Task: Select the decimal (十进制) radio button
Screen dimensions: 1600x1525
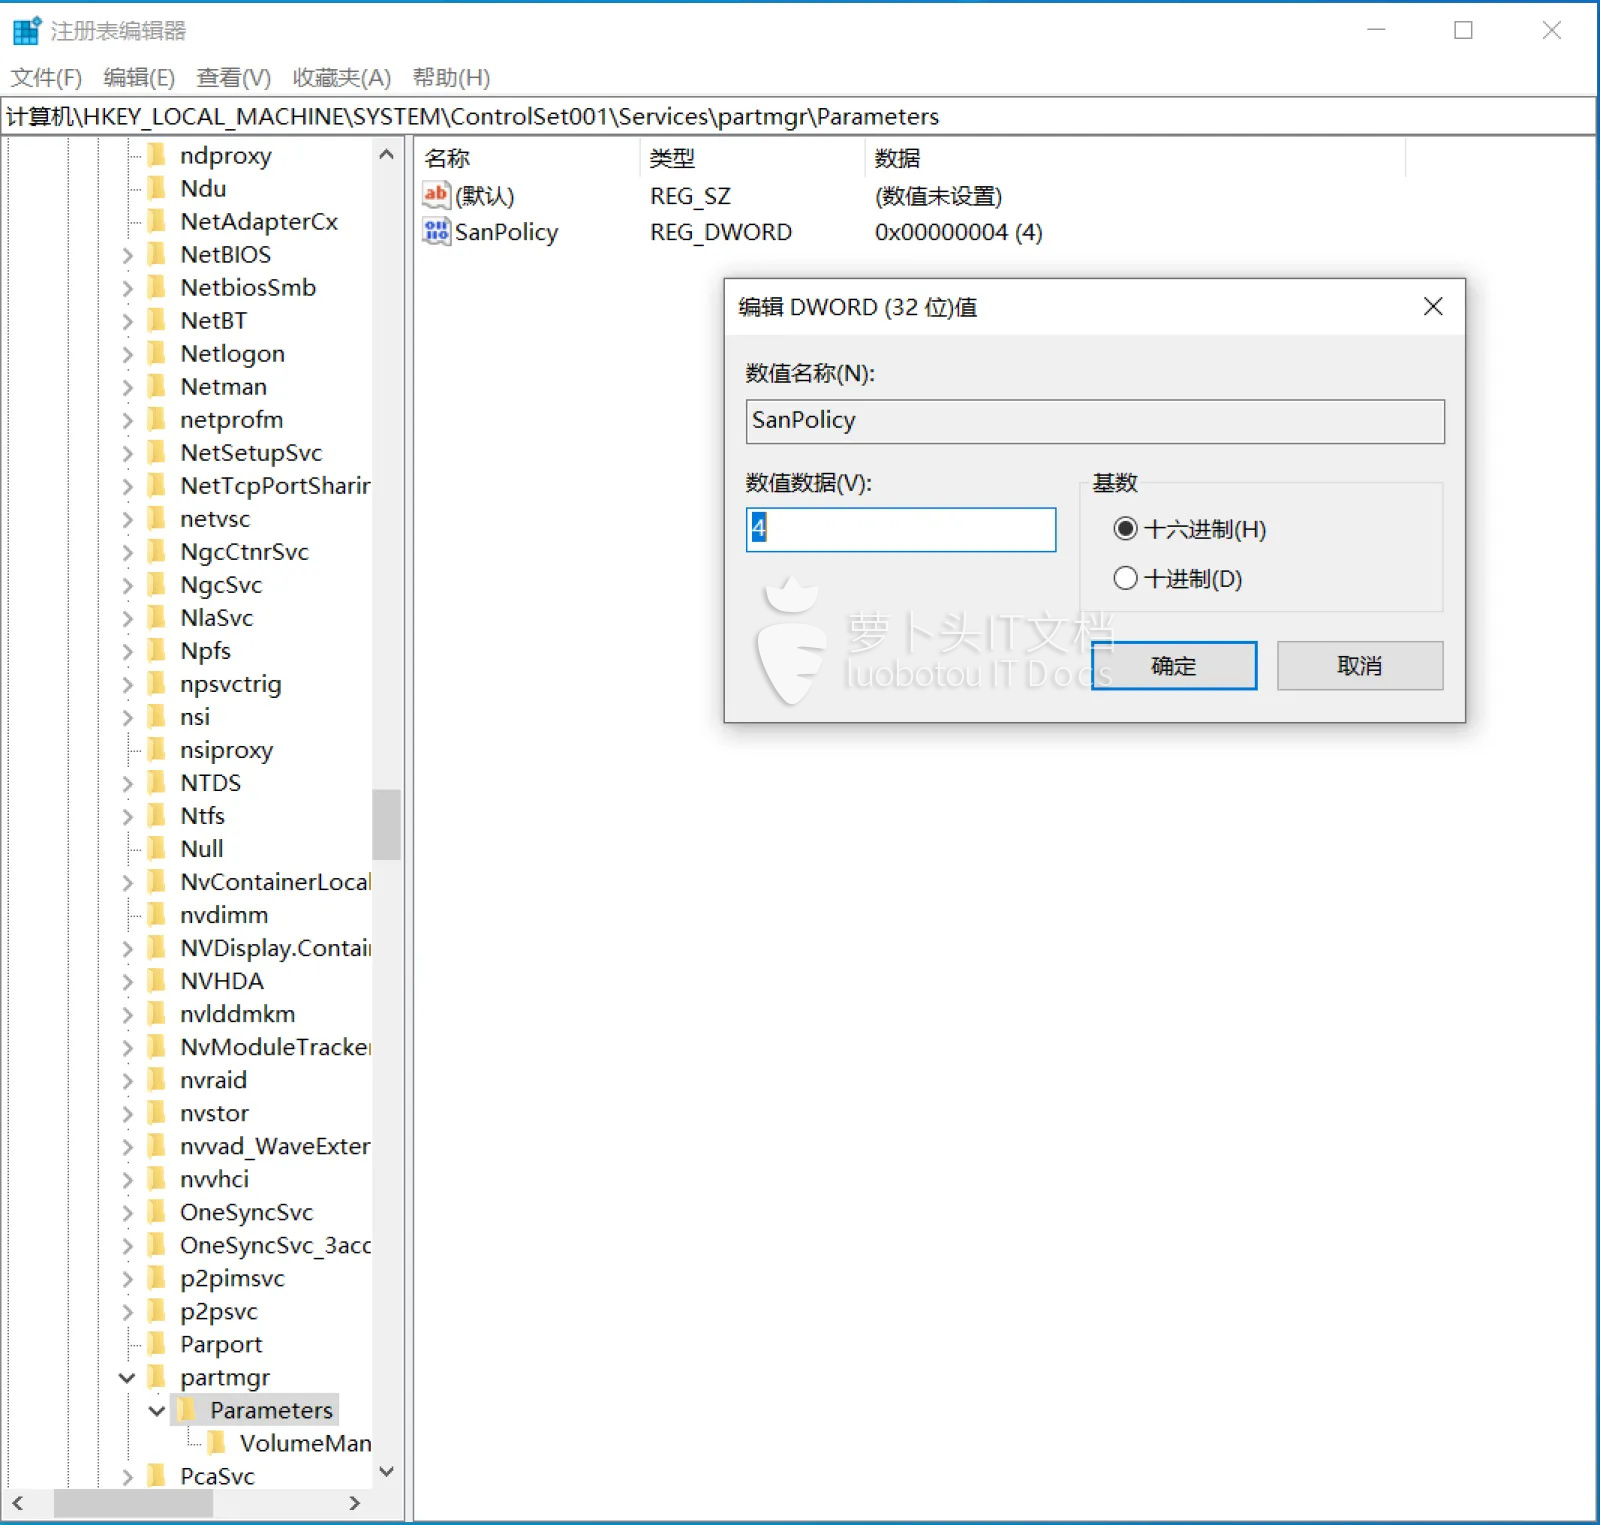Action: [x=1125, y=578]
